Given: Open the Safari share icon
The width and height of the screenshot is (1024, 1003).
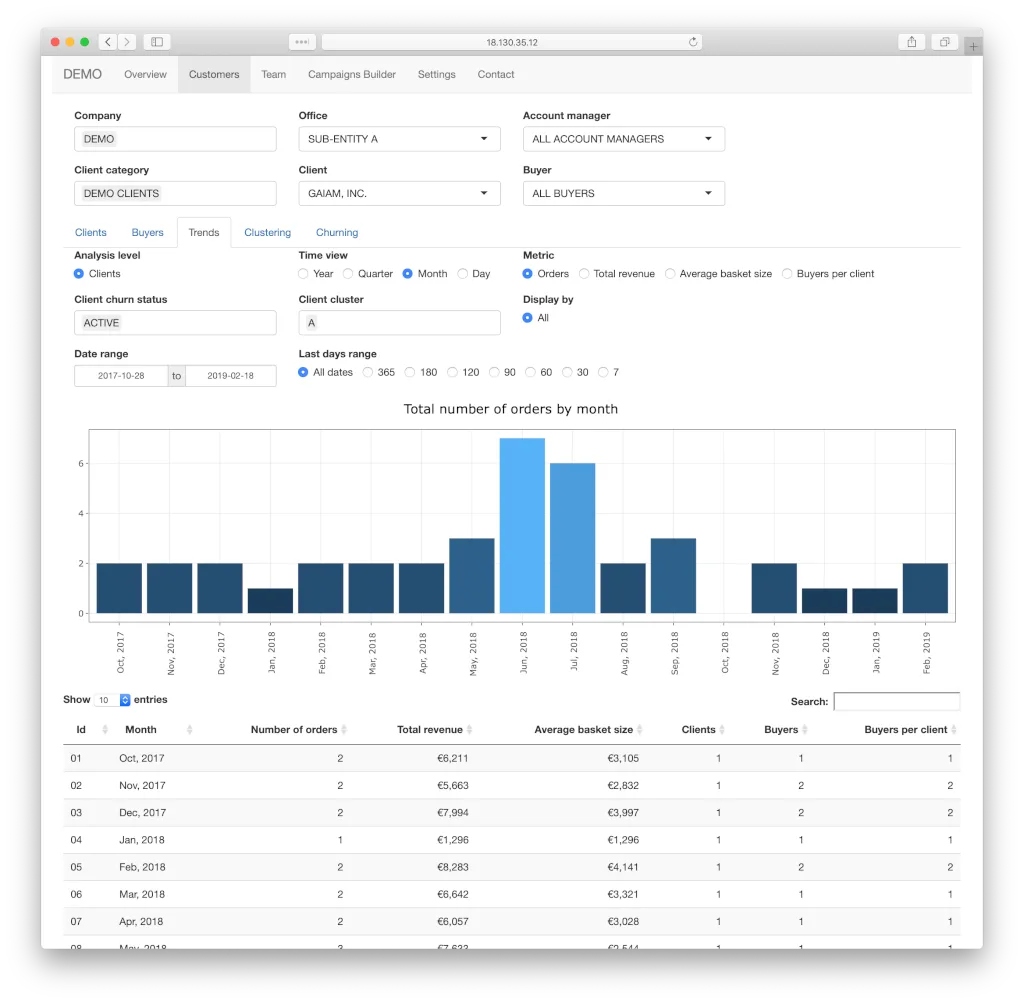Looking at the screenshot, I should click(x=912, y=42).
